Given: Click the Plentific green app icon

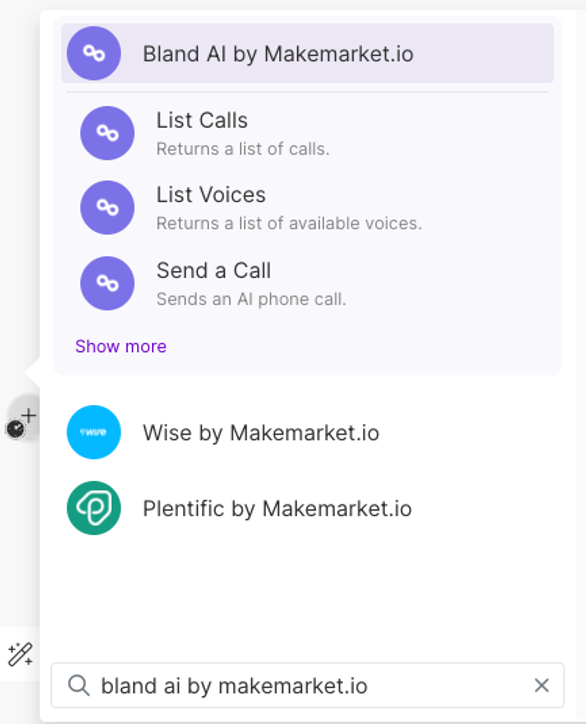Looking at the screenshot, I should tap(94, 508).
